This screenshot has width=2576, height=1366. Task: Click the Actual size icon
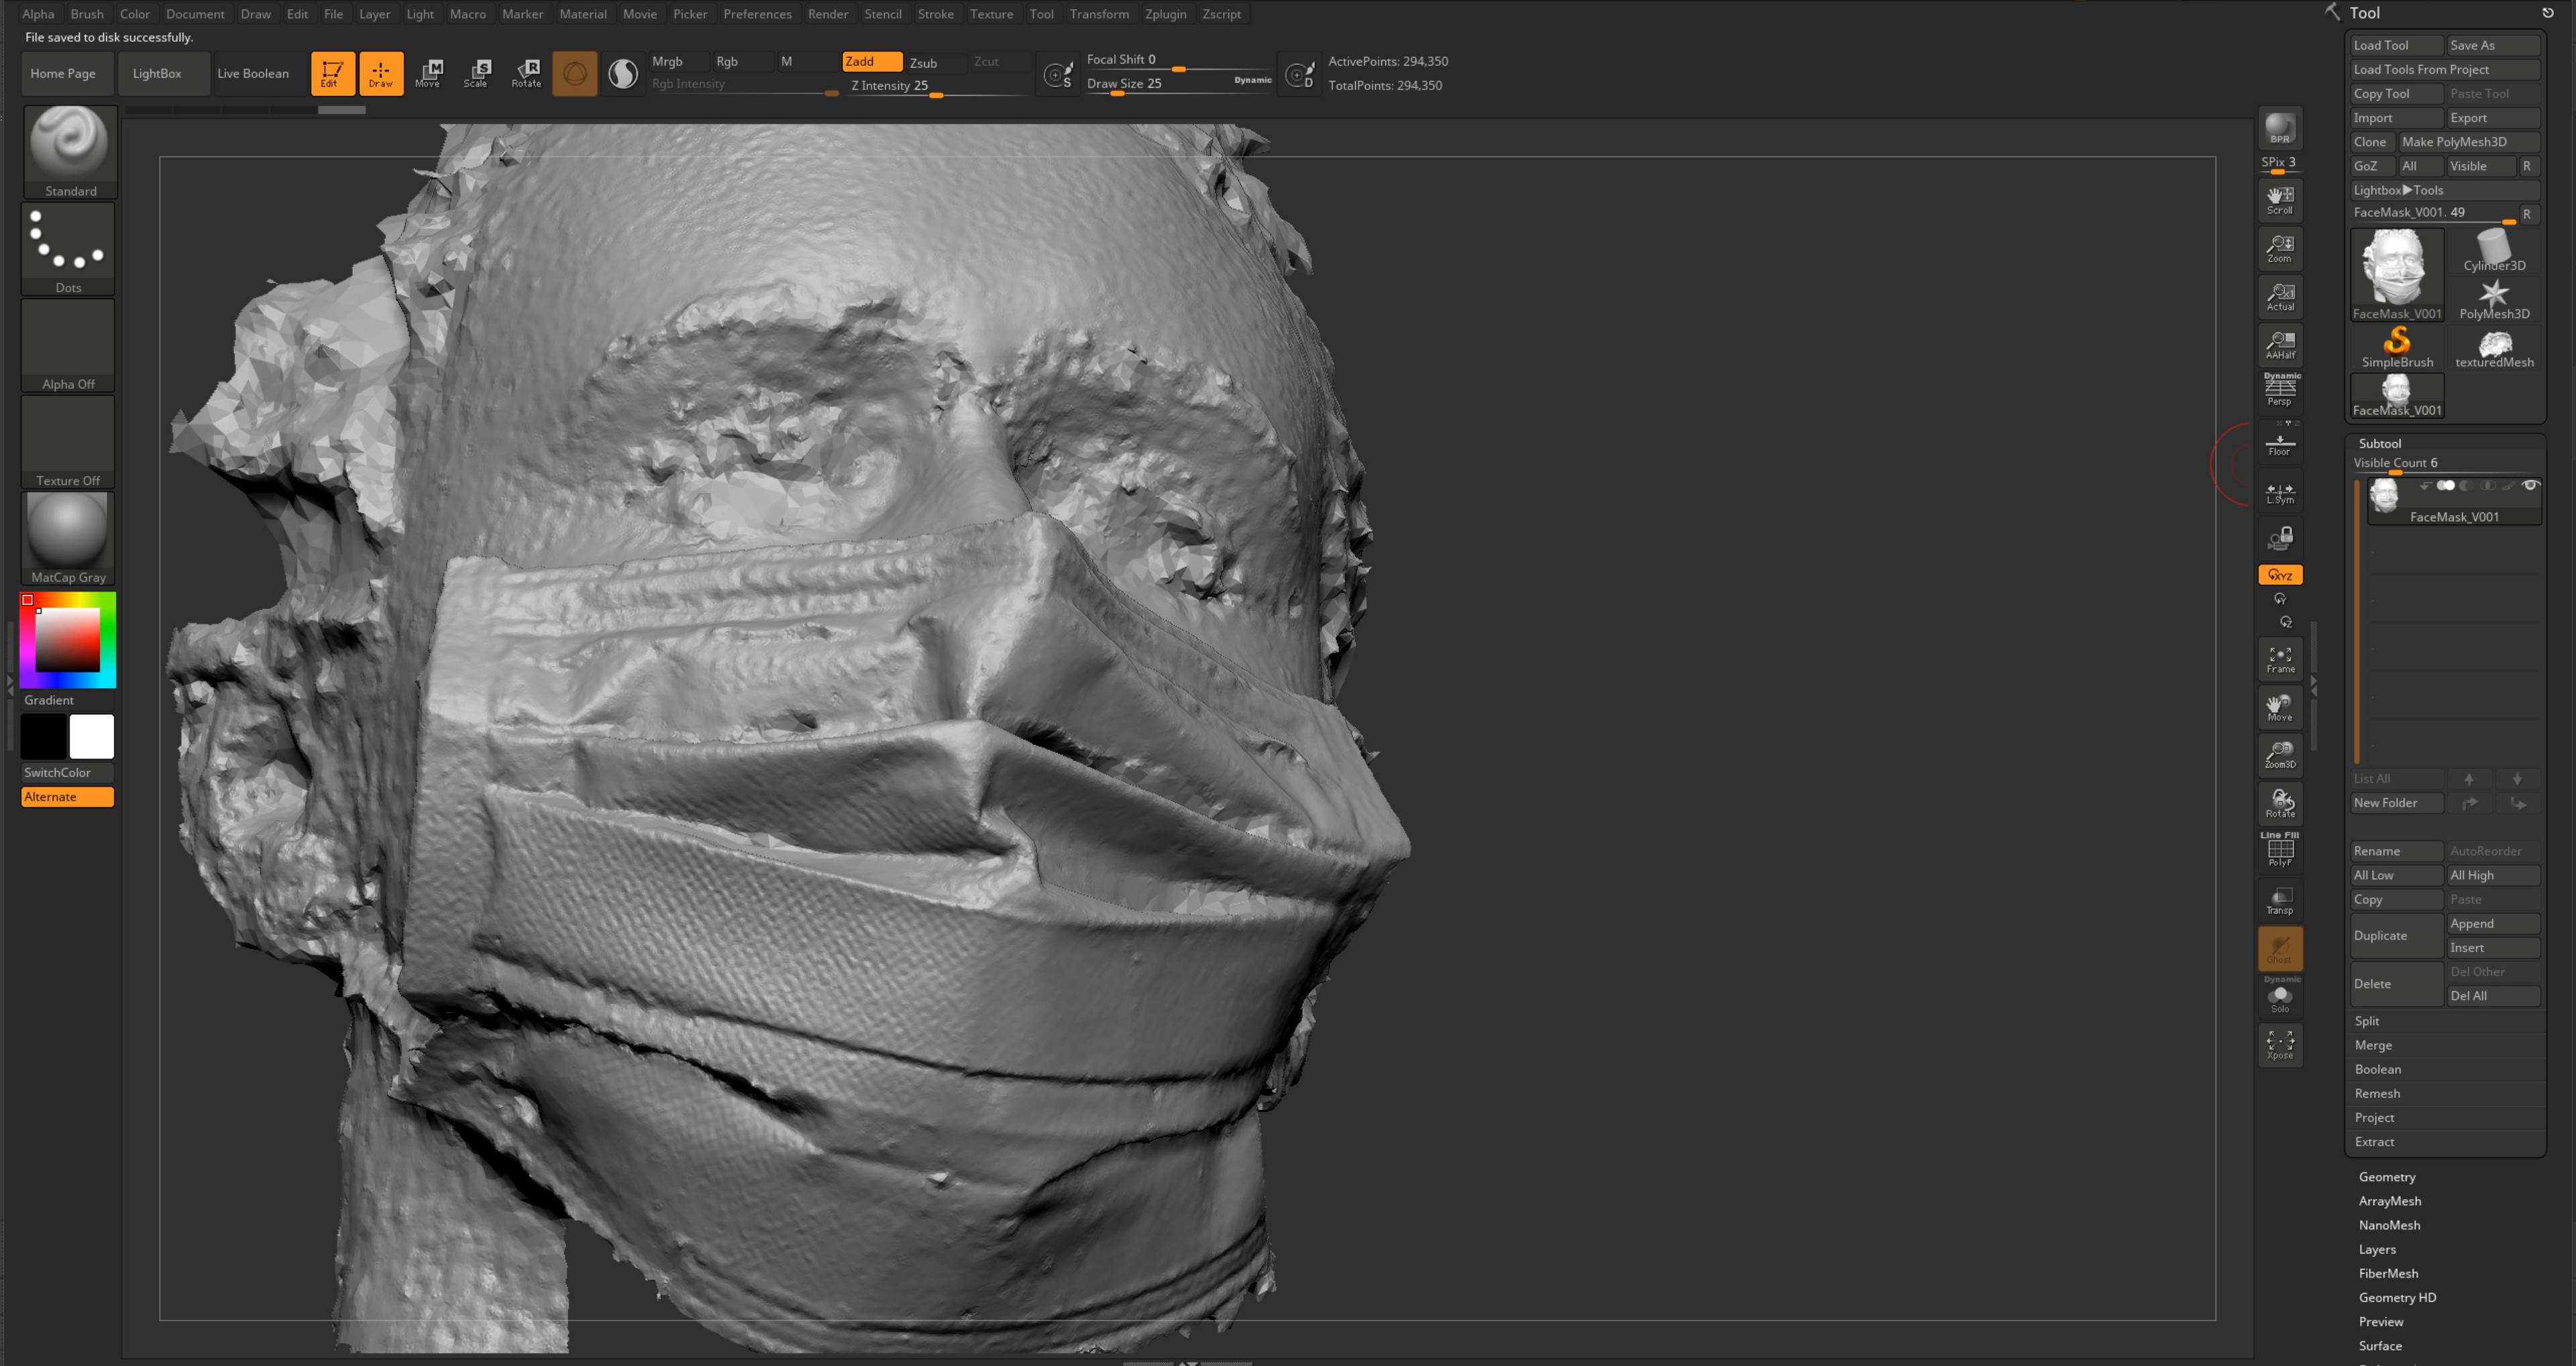(x=2280, y=297)
